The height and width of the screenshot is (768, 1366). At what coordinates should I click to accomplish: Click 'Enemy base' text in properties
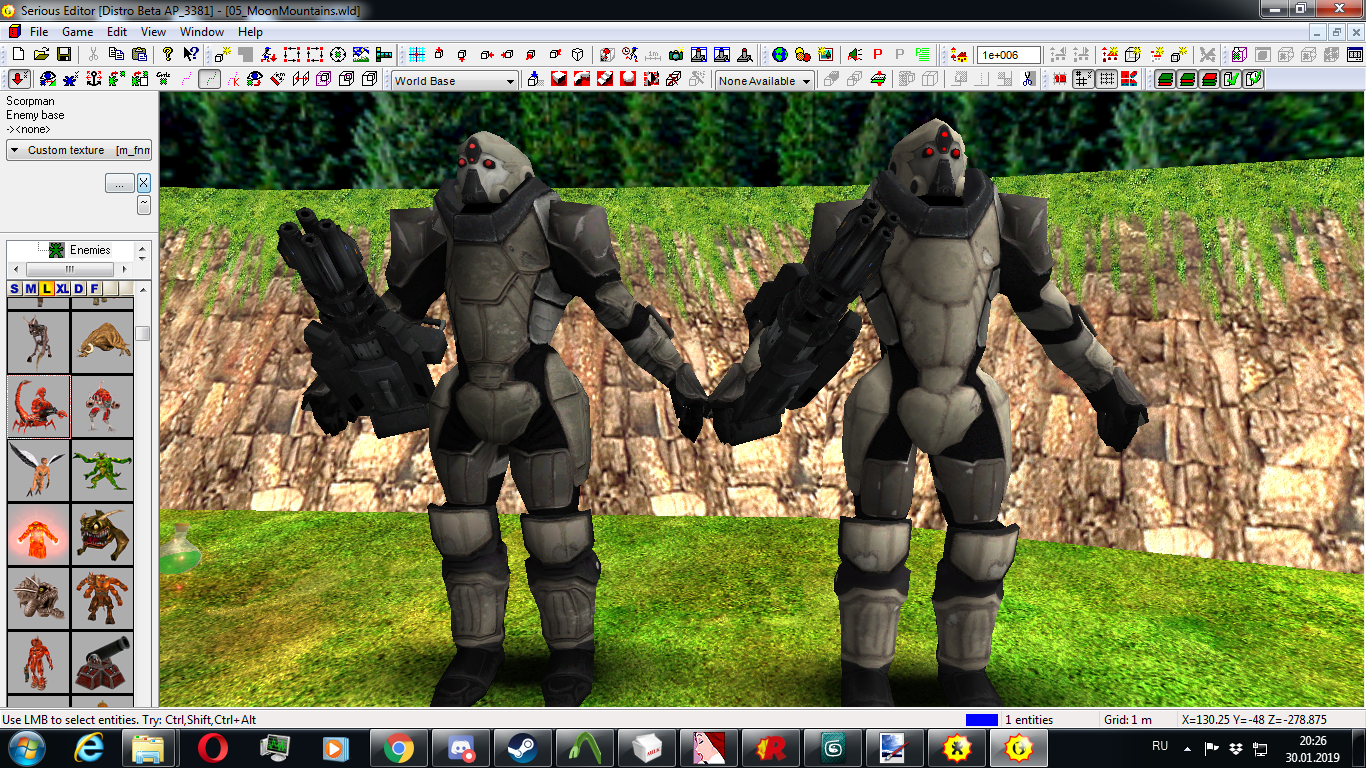coord(35,115)
